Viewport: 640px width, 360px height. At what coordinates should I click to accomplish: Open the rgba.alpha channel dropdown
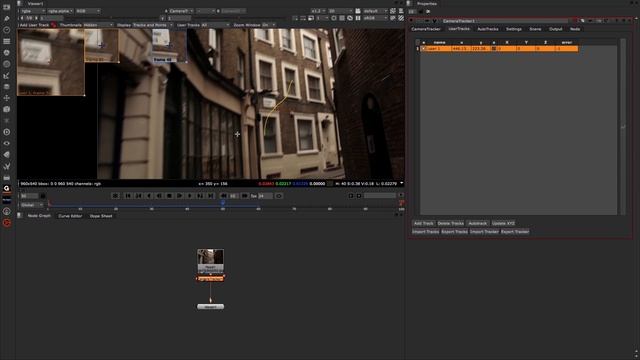(x=60, y=11)
